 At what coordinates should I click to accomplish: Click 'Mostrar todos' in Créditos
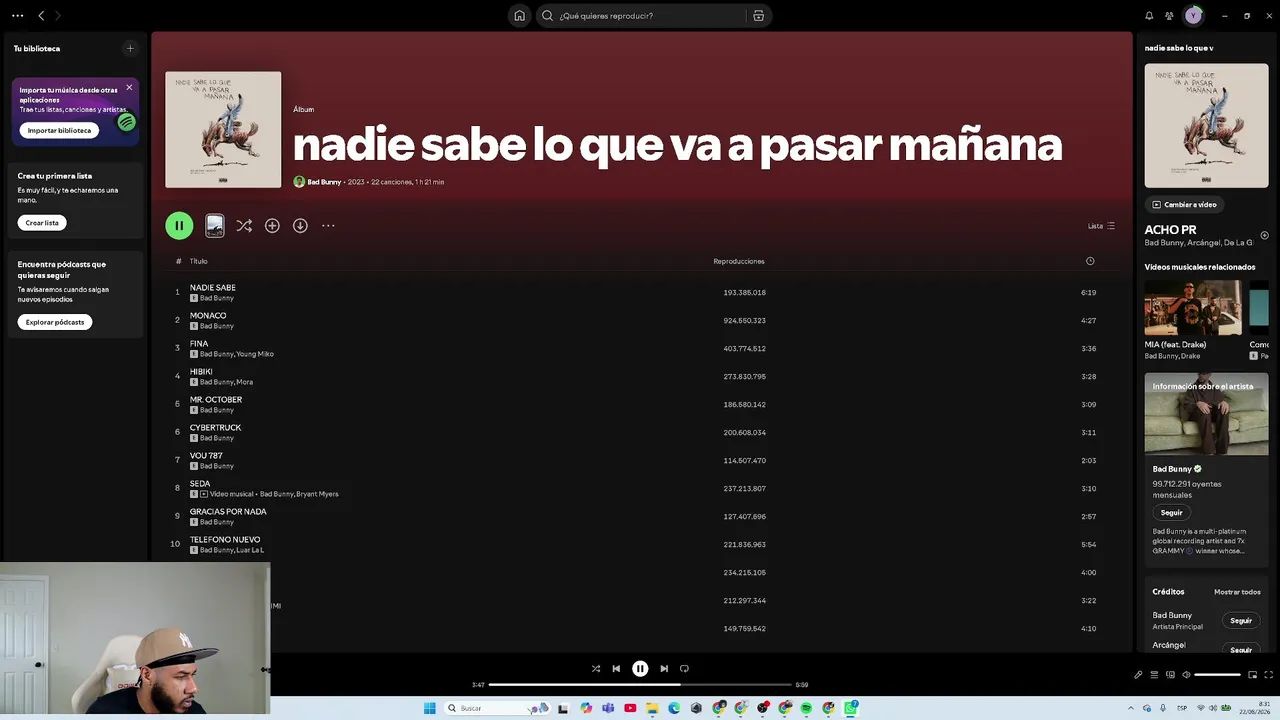pos(1237,592)
